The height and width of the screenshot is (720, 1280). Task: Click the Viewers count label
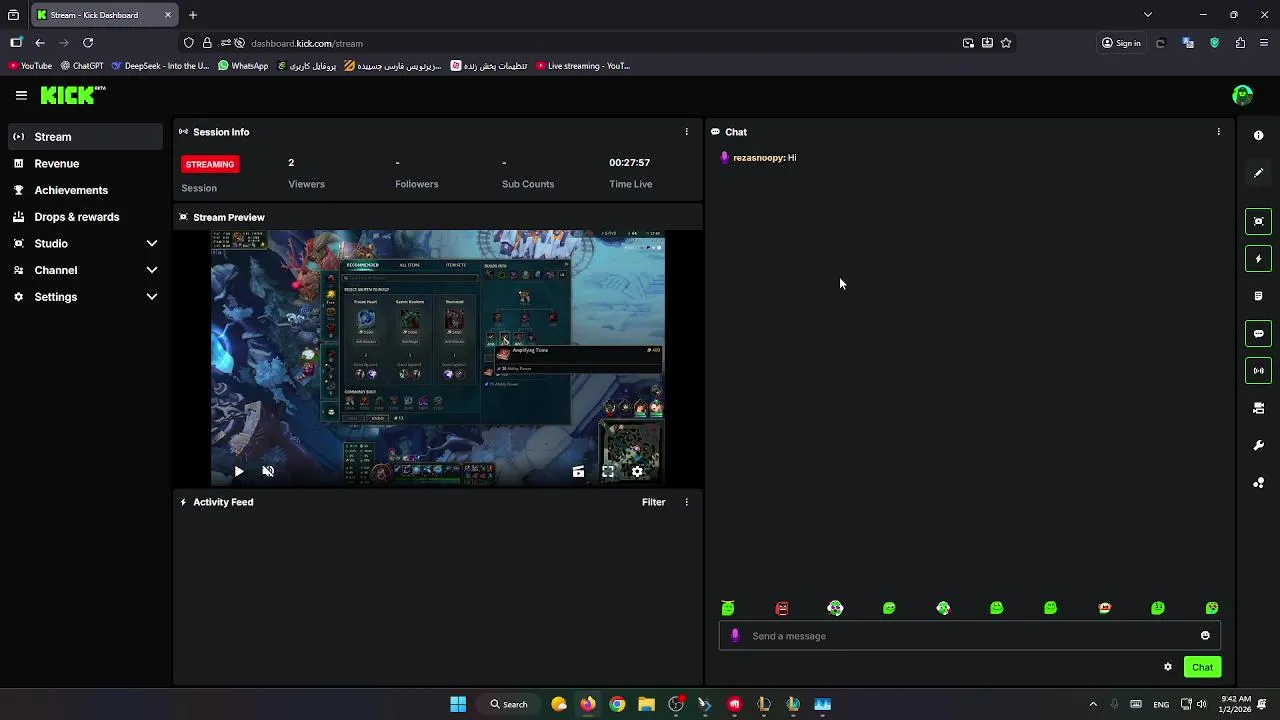306,184
